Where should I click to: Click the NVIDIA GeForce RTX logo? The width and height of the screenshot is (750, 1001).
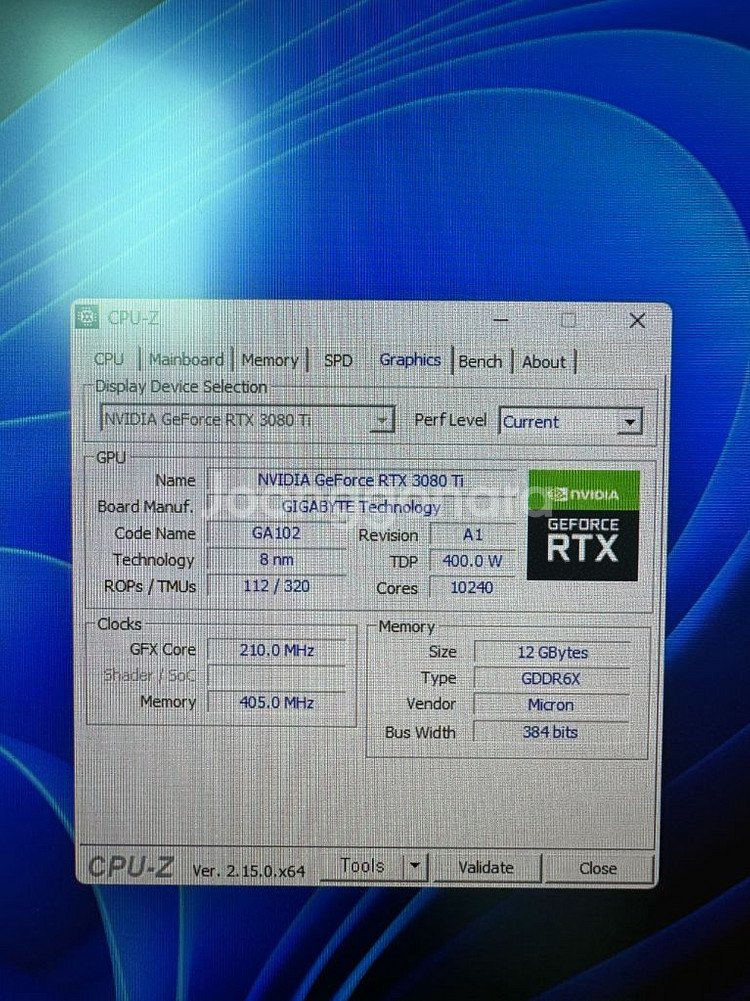(583, 525)
